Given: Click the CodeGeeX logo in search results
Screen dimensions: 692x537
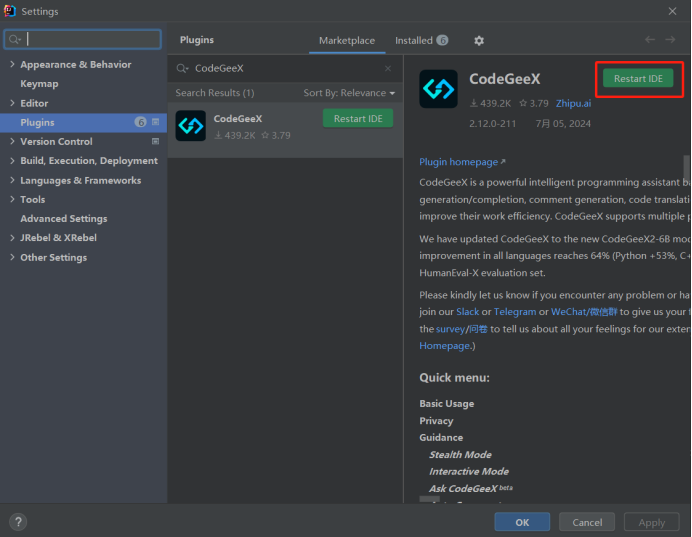Looking at the screenshot, I should coord(191,126).
